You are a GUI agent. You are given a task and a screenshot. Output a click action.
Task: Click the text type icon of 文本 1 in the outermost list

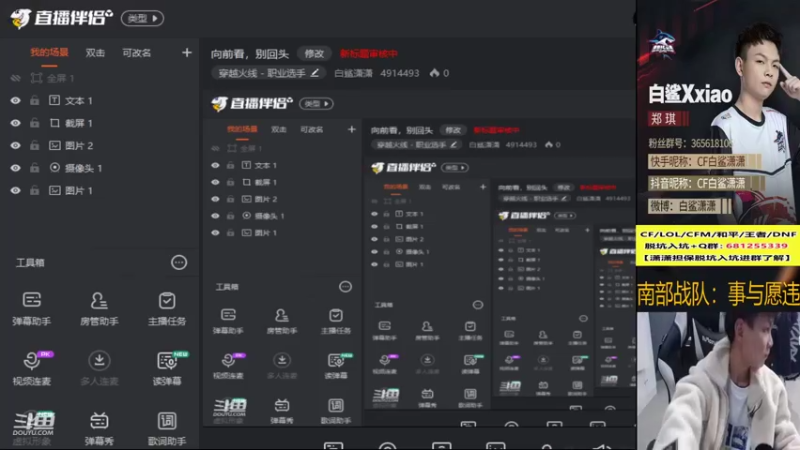point(55,101)
